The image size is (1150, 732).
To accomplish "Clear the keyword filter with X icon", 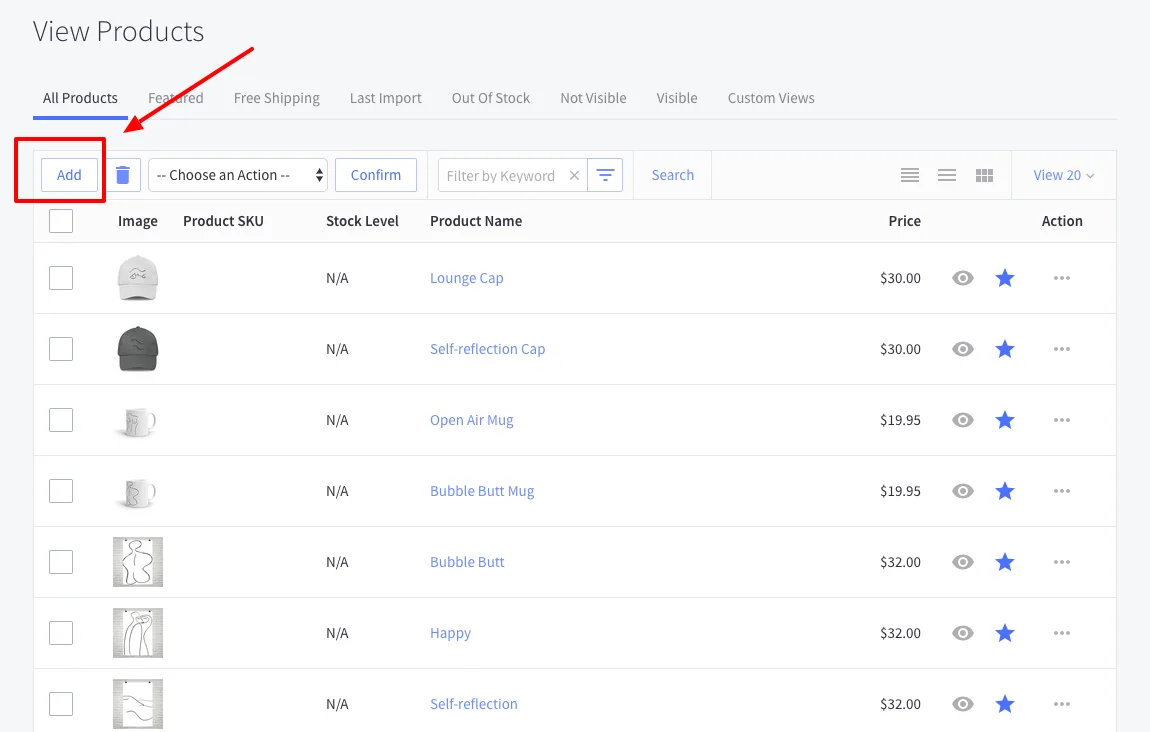I will [x=574, y=175].
